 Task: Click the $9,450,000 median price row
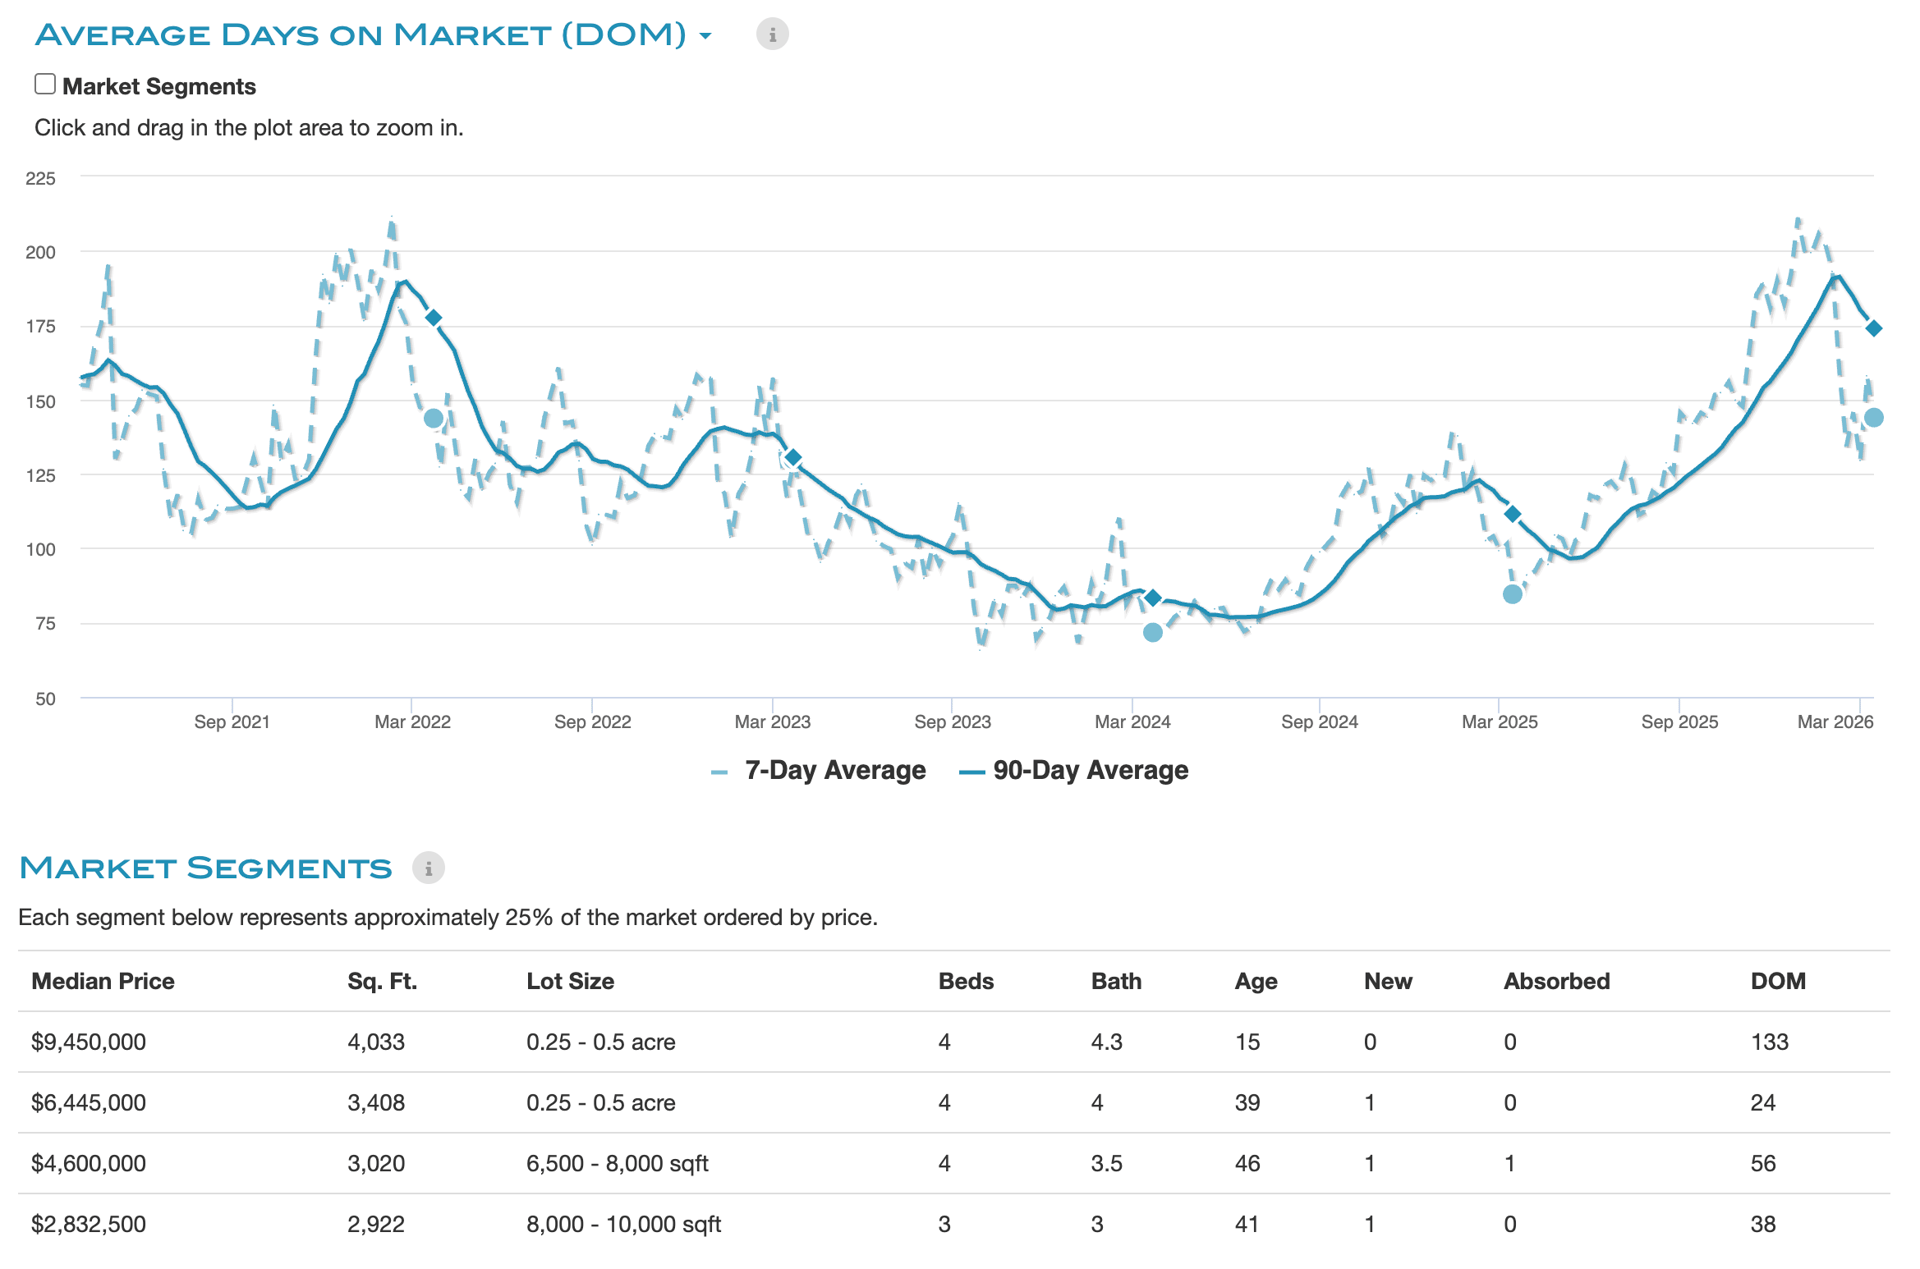(x=89, y=1042)
